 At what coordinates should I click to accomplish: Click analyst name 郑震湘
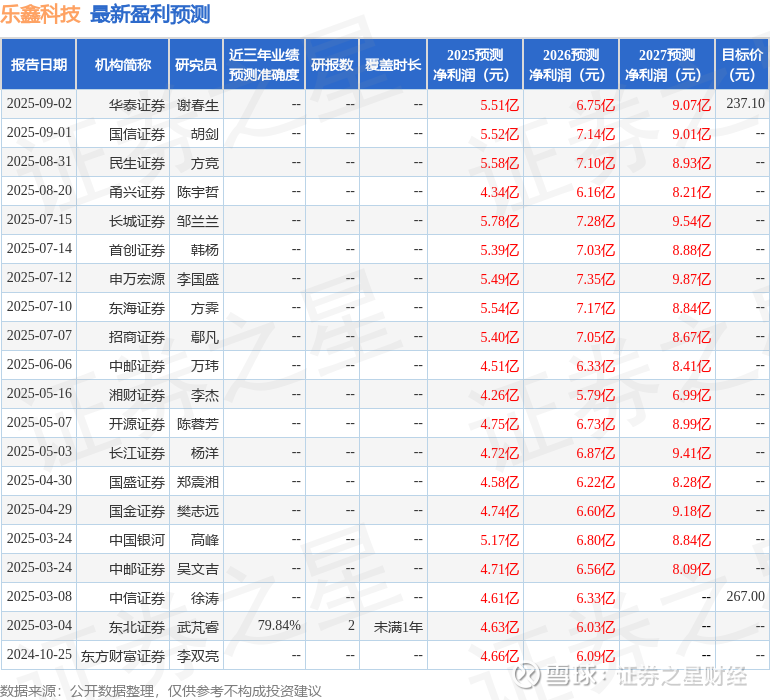(197, 482)
